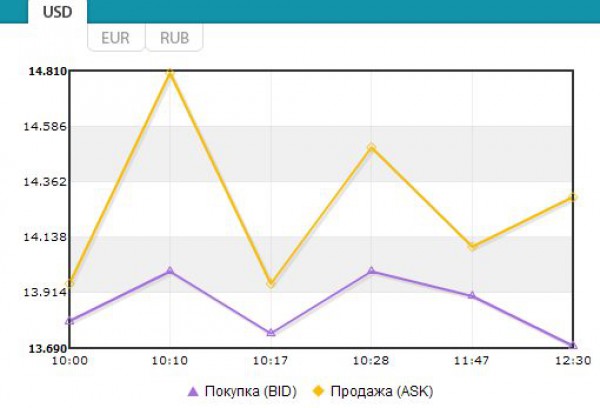Click the 13.914 y-axis label
The height and width of the screenshot is (408, 600).
(45, 292)
